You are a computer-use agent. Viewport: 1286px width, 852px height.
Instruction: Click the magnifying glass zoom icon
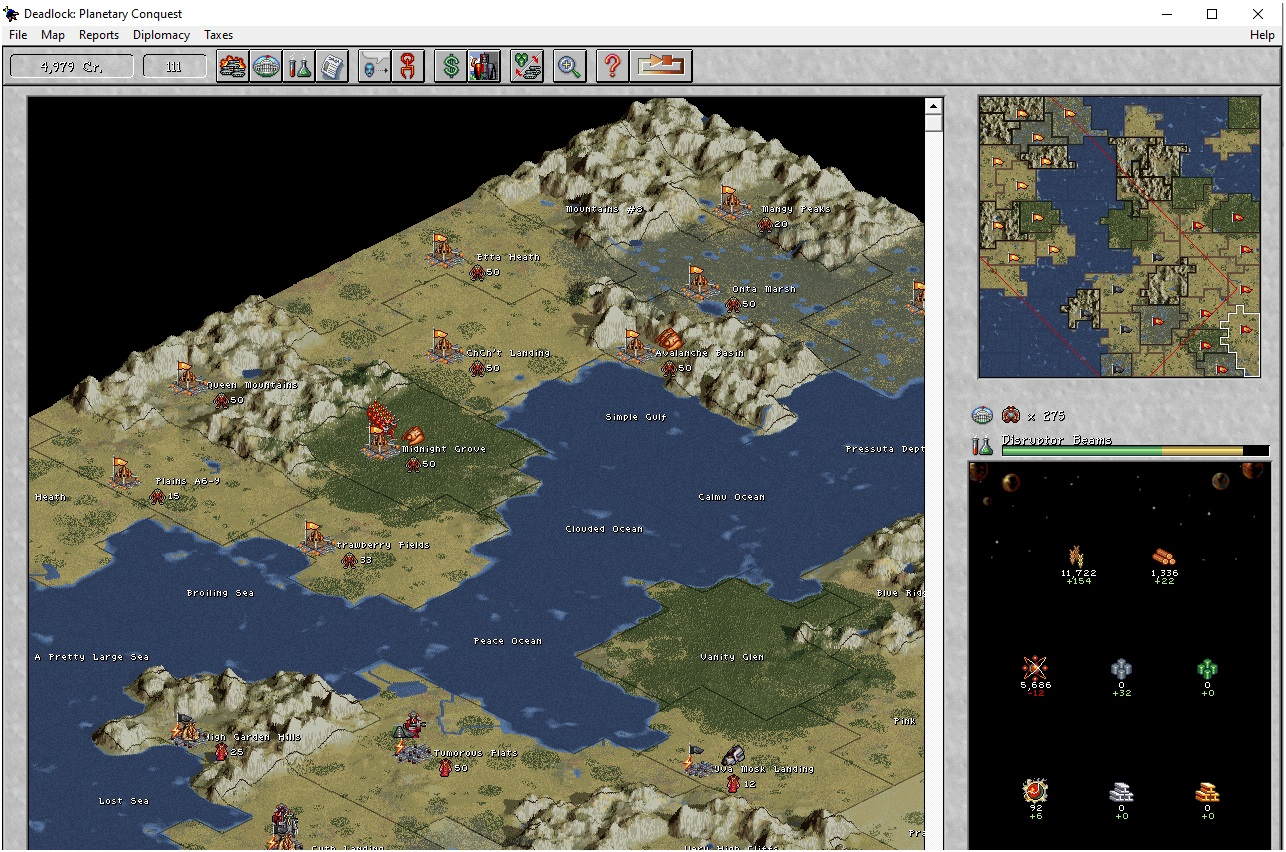tap(569, 67)
